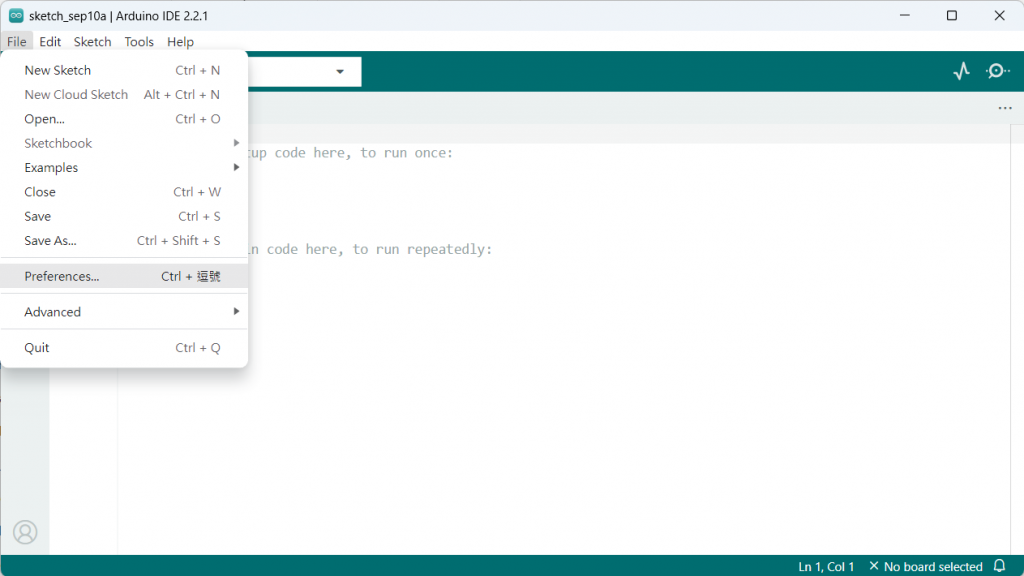Click the File menu
This screenshot has height=576, width=1024.
pyautogui.click(x=16, y=42)
